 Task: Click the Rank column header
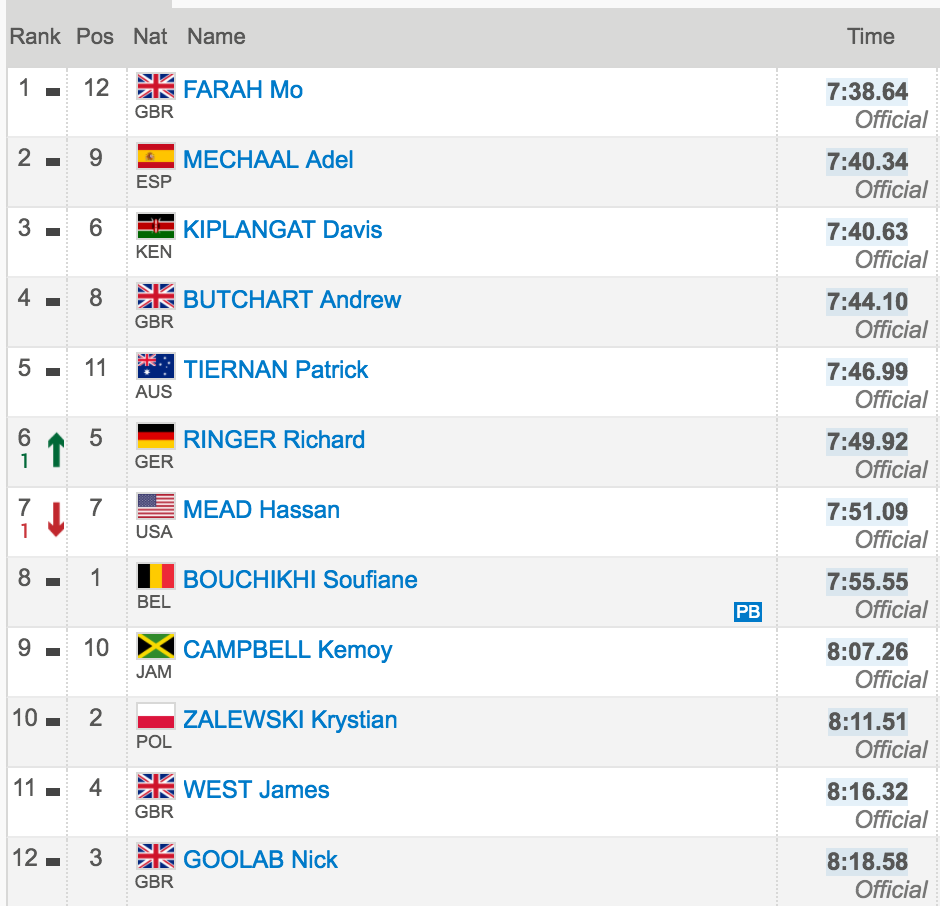click(35, 37)
